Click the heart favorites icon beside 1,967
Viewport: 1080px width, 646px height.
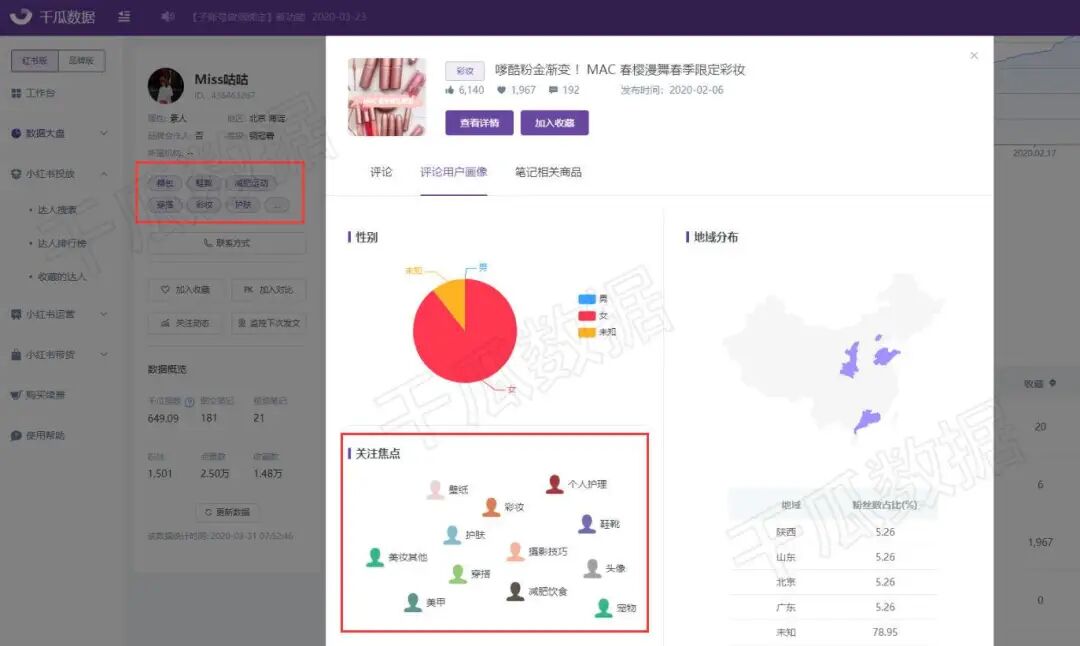501,90
